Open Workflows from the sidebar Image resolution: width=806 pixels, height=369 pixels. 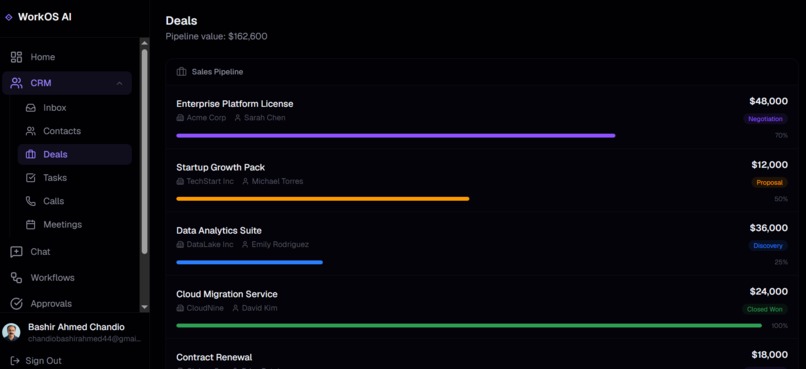click(x=67, y=278)
